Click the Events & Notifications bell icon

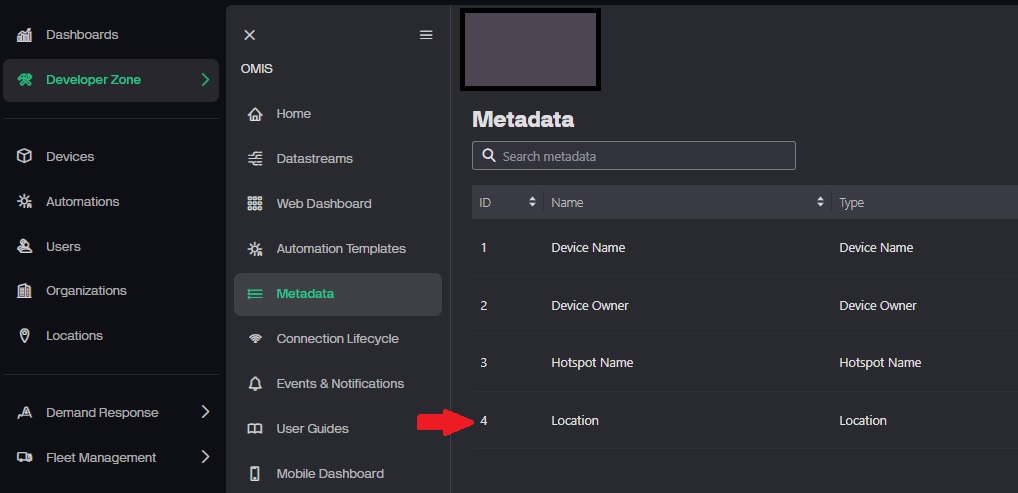click(x=255, y=383)
